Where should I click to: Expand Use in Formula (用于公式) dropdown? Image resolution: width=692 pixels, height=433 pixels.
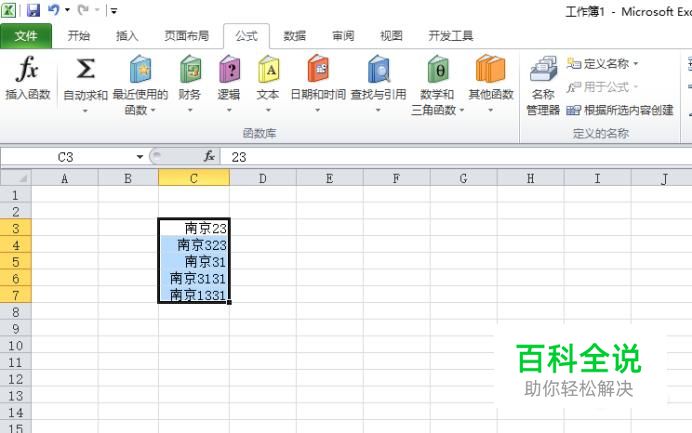(x=636, y=87)
